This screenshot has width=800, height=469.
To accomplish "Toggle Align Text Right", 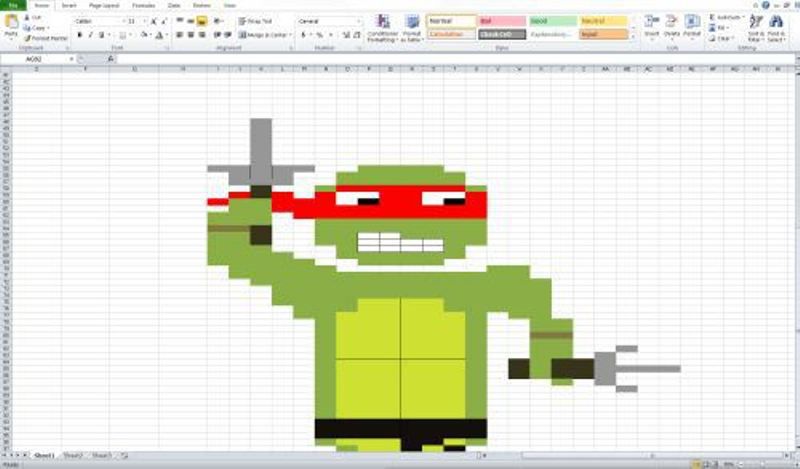I will pos(202,35).
